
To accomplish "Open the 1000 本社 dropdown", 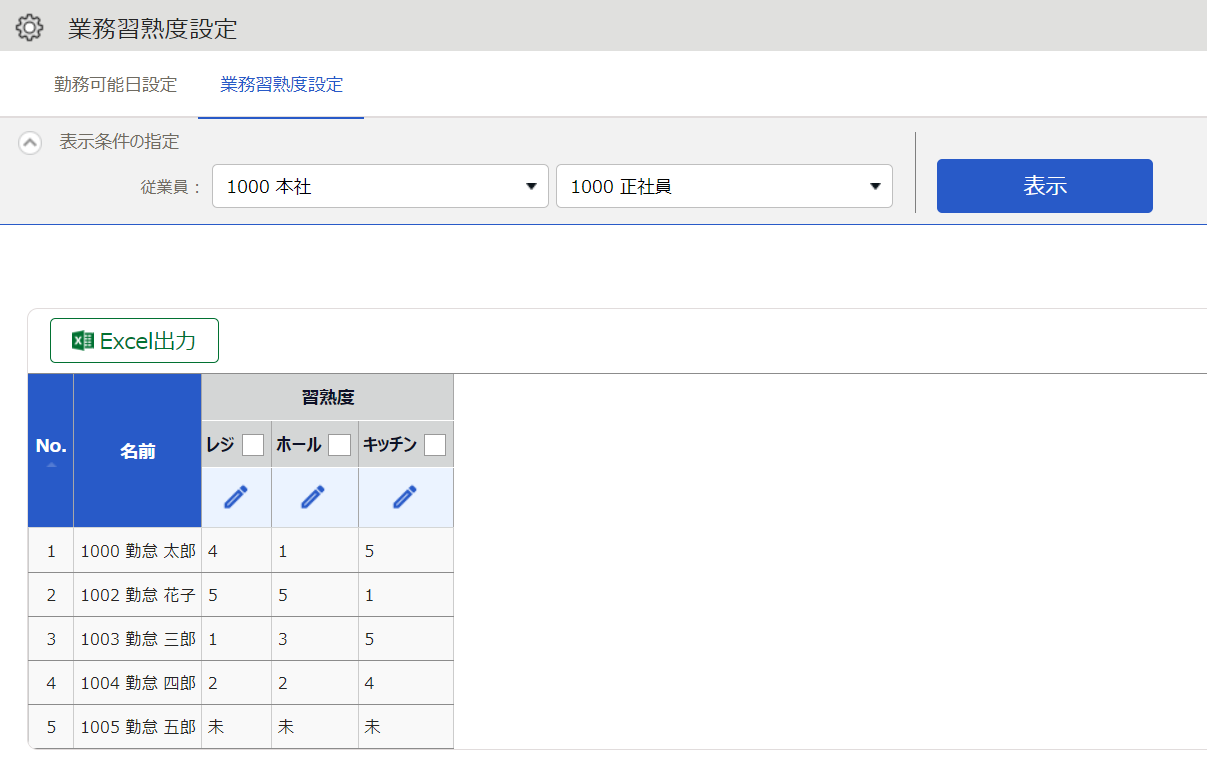I will [380, 186].
